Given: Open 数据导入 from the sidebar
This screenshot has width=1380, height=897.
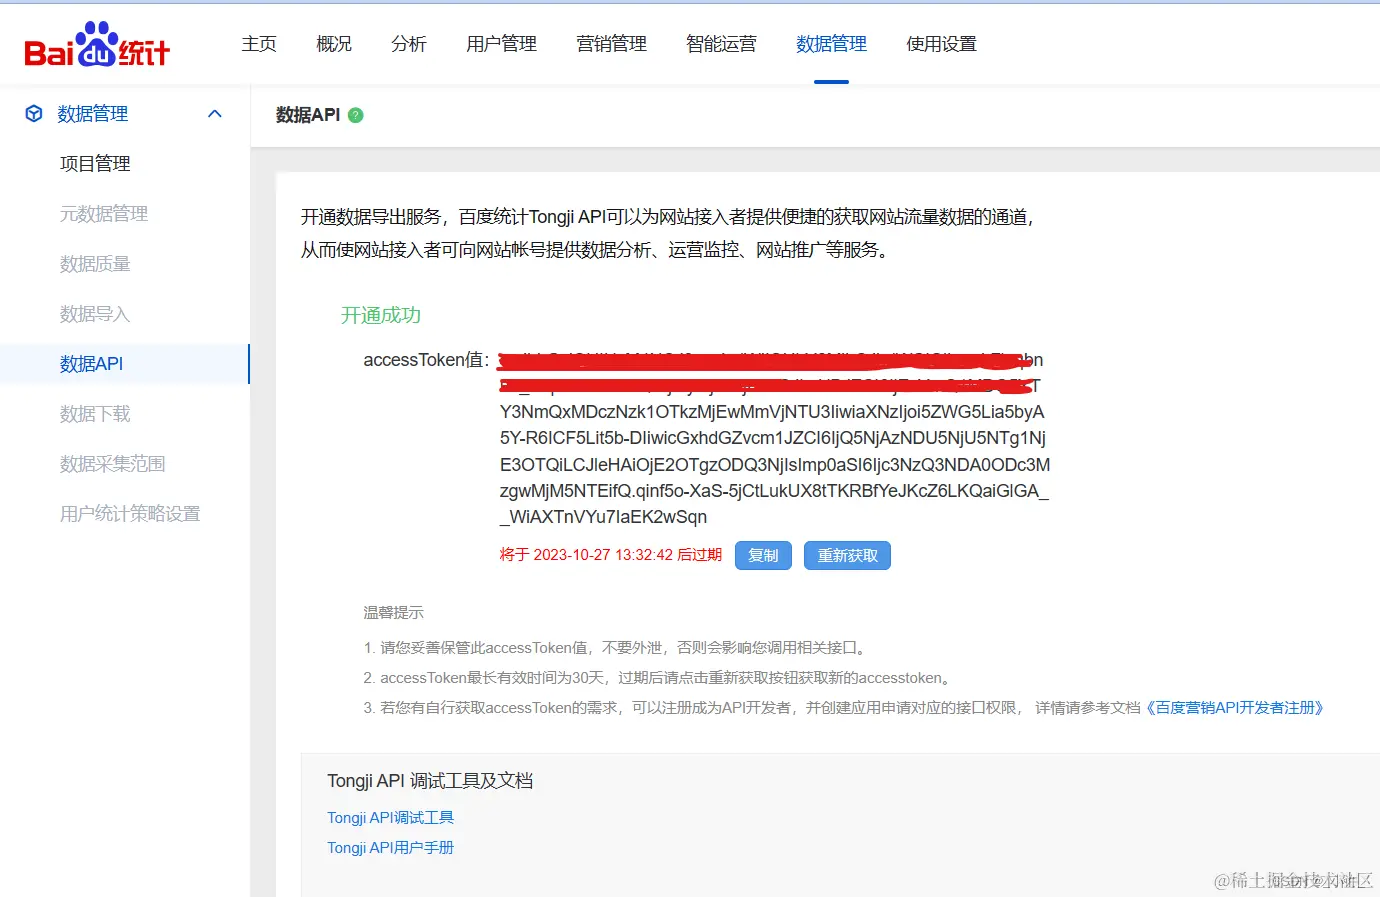Looking at the screenshot, I should [x=95, y=313].
